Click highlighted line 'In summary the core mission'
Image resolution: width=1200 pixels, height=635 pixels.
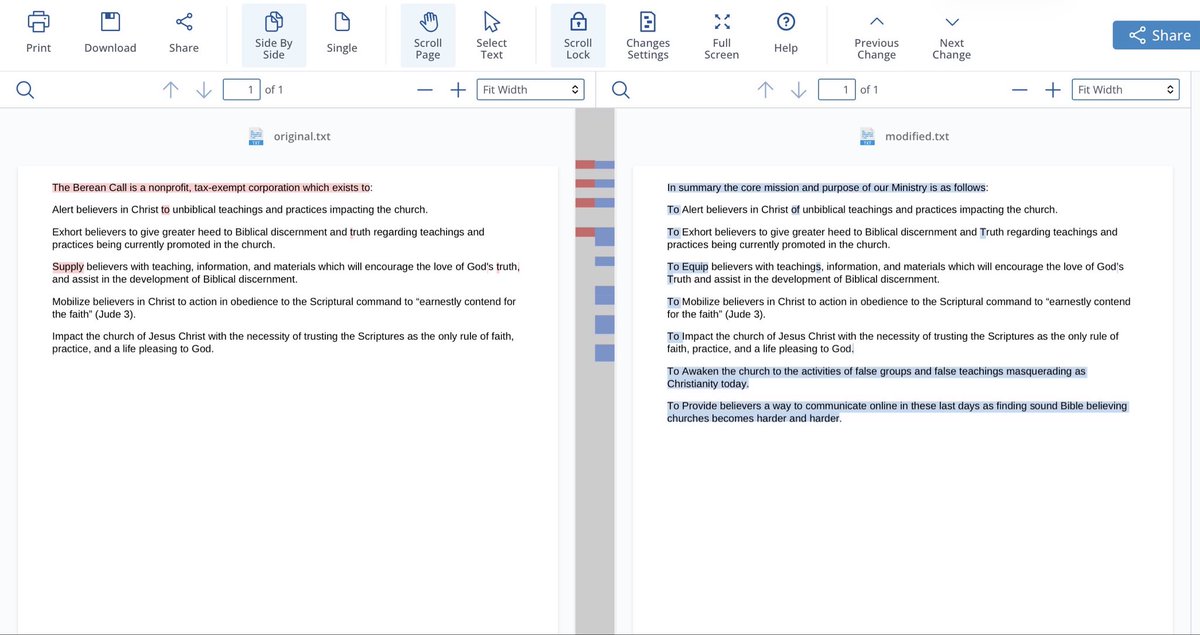(827, 187)
